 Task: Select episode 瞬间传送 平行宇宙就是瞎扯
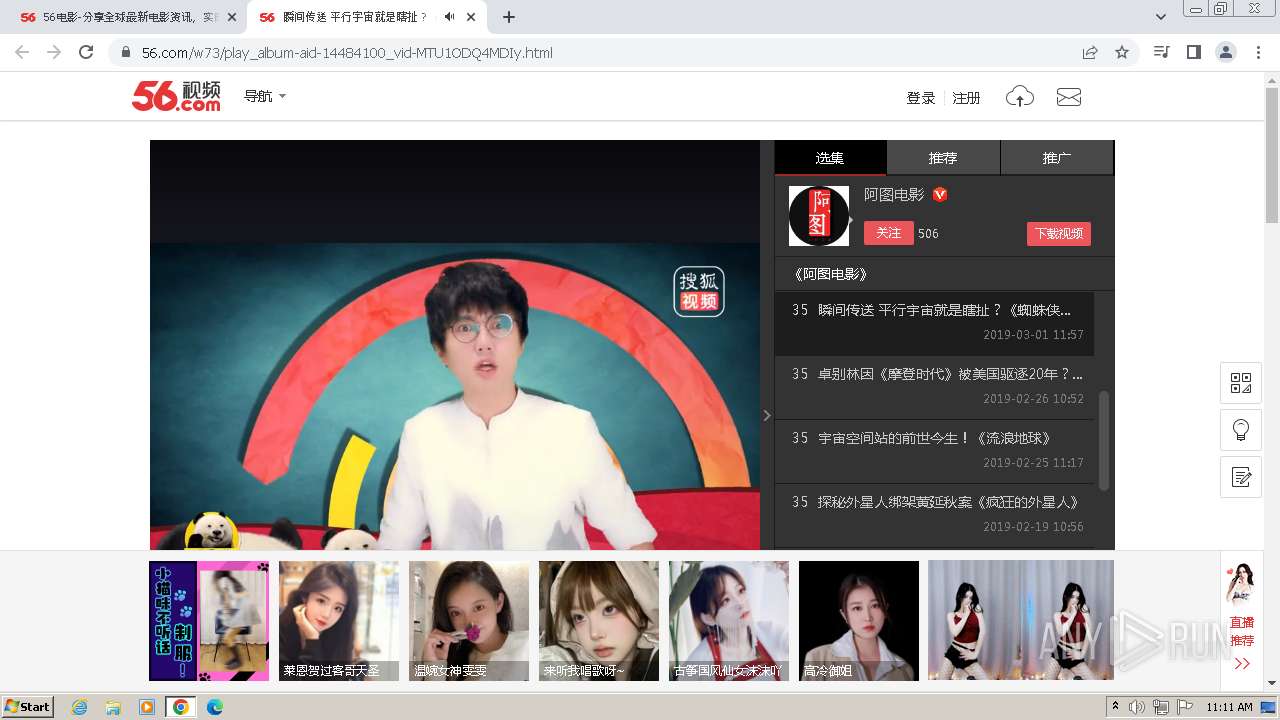click(x=934, y=322)
